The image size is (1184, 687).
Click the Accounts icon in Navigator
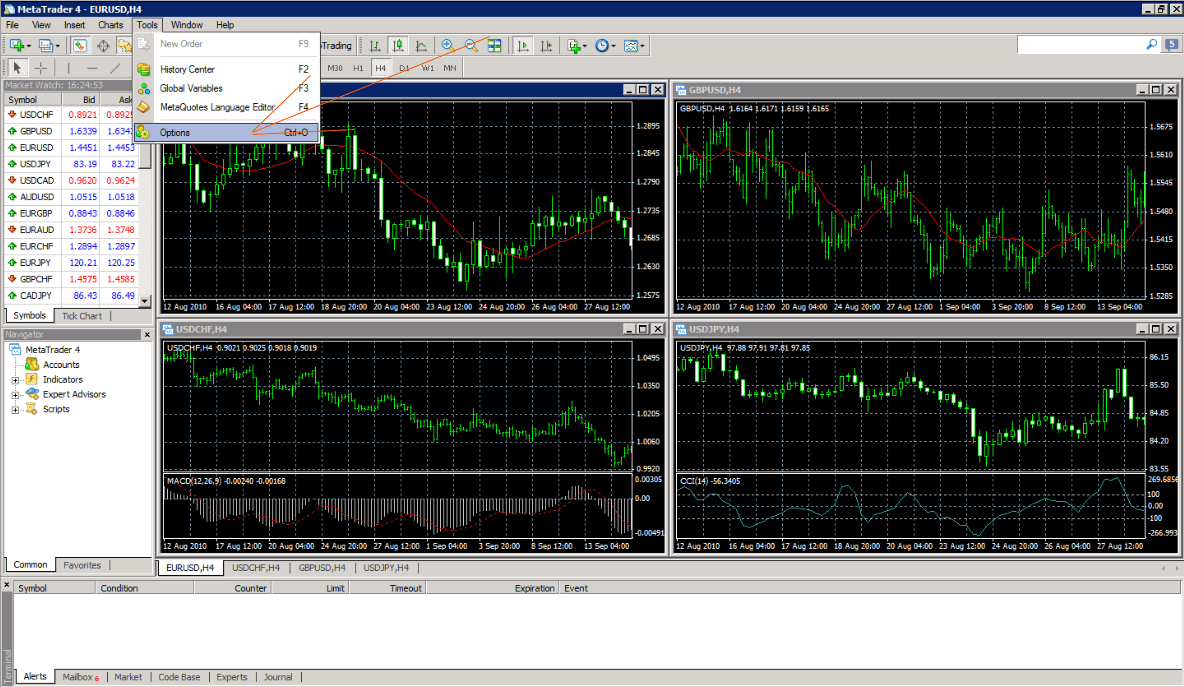(x=32, y=365)
